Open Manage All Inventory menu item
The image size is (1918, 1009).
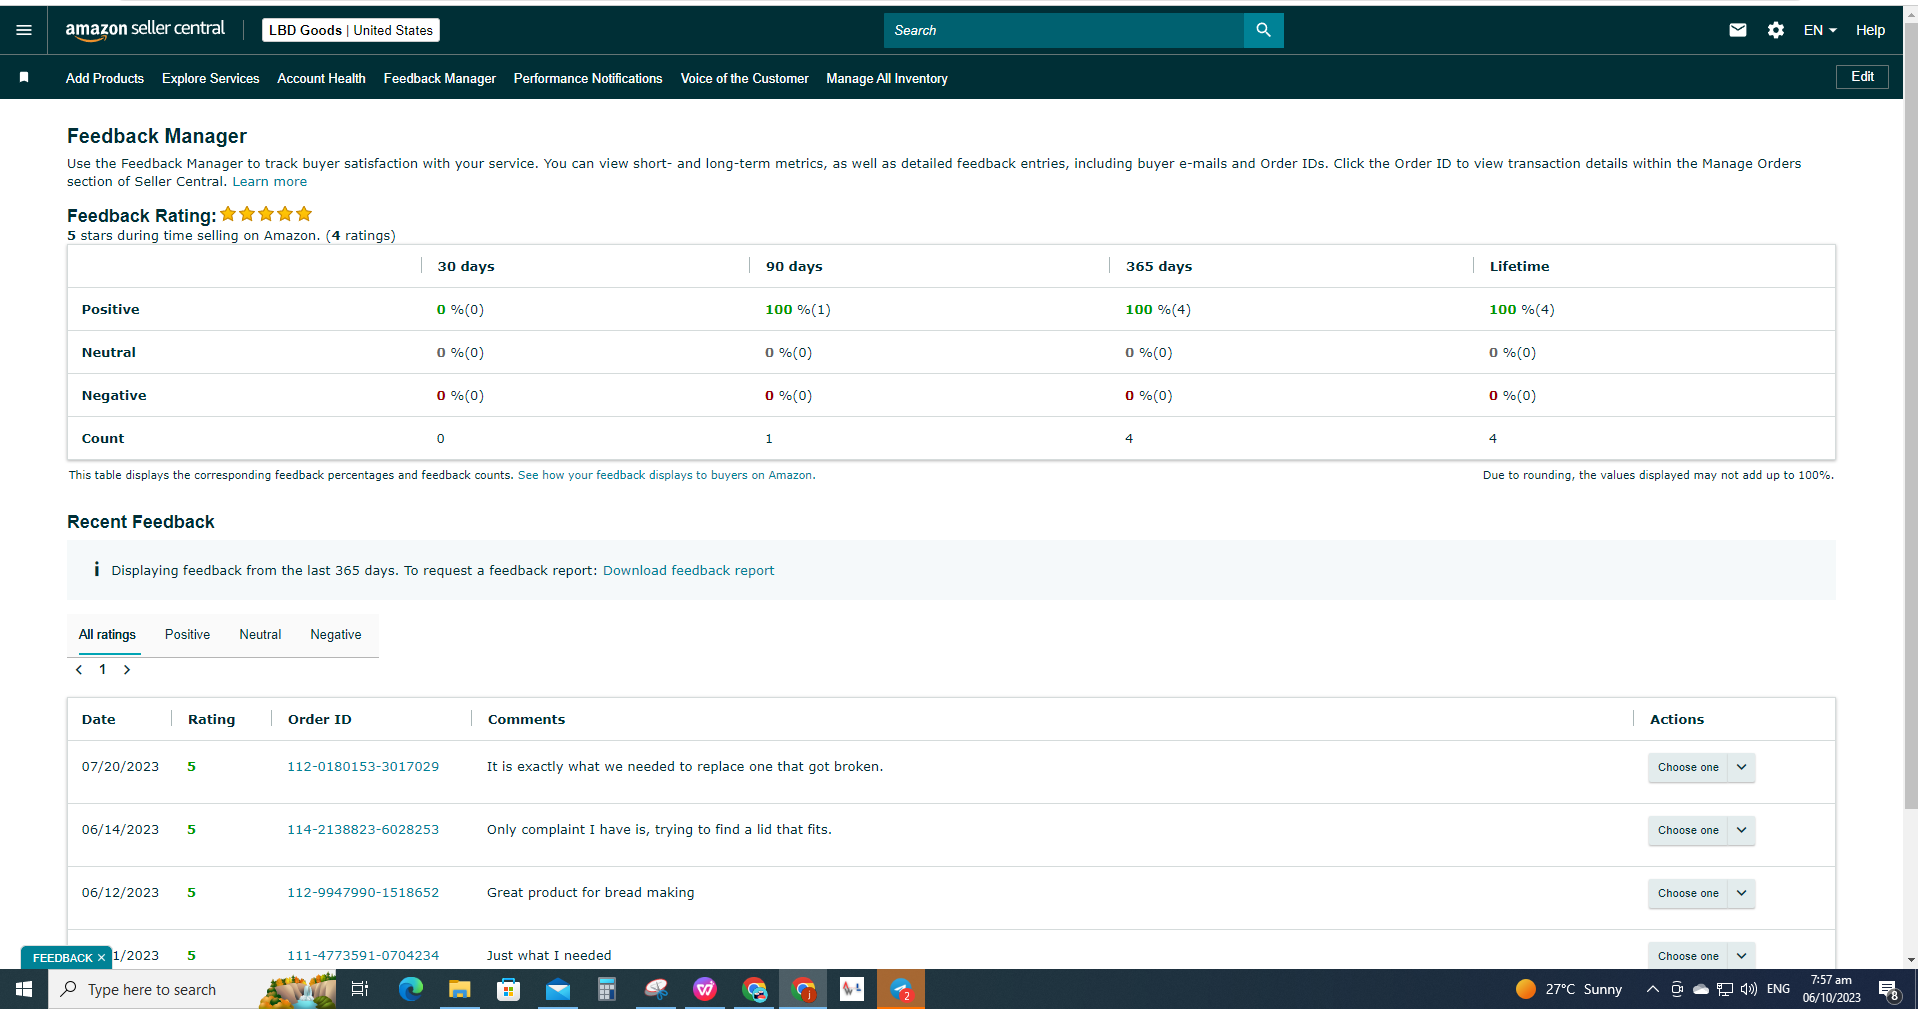(887, 78)
